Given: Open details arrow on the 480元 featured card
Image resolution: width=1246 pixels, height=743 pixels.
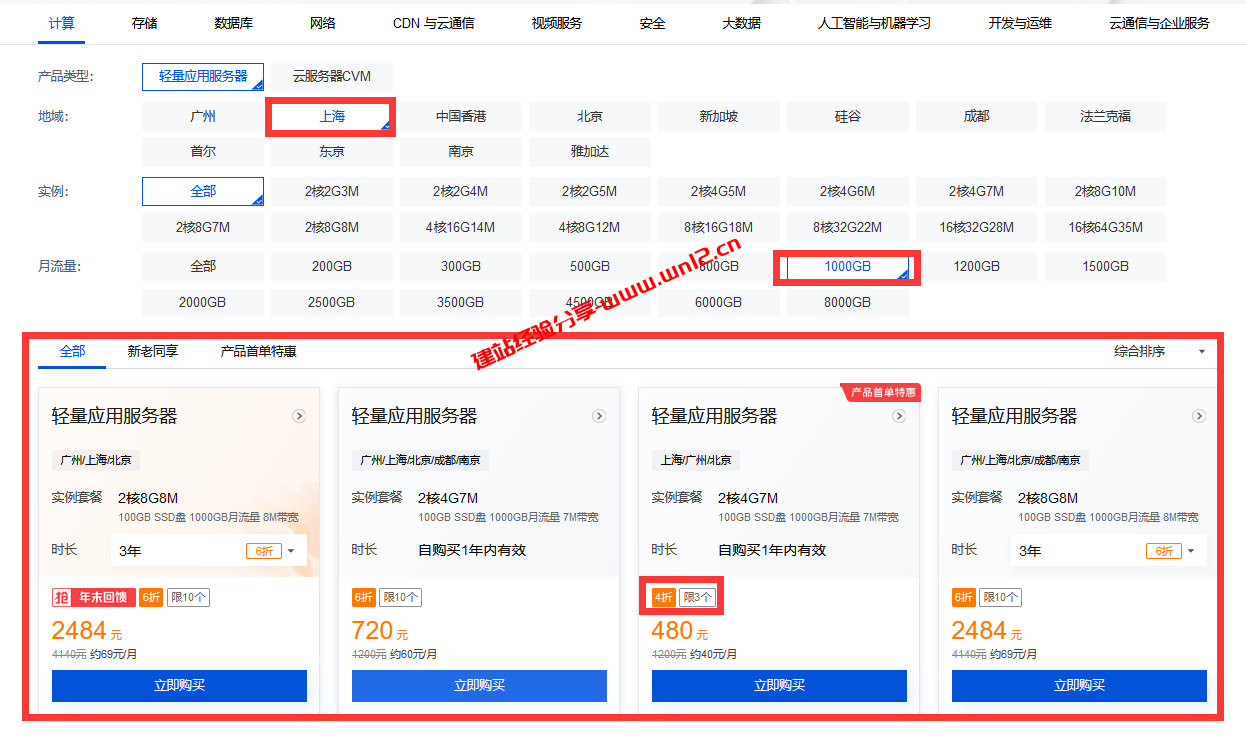Looking at the screenshot, I should pyautogui.click(x=898, y=416).
